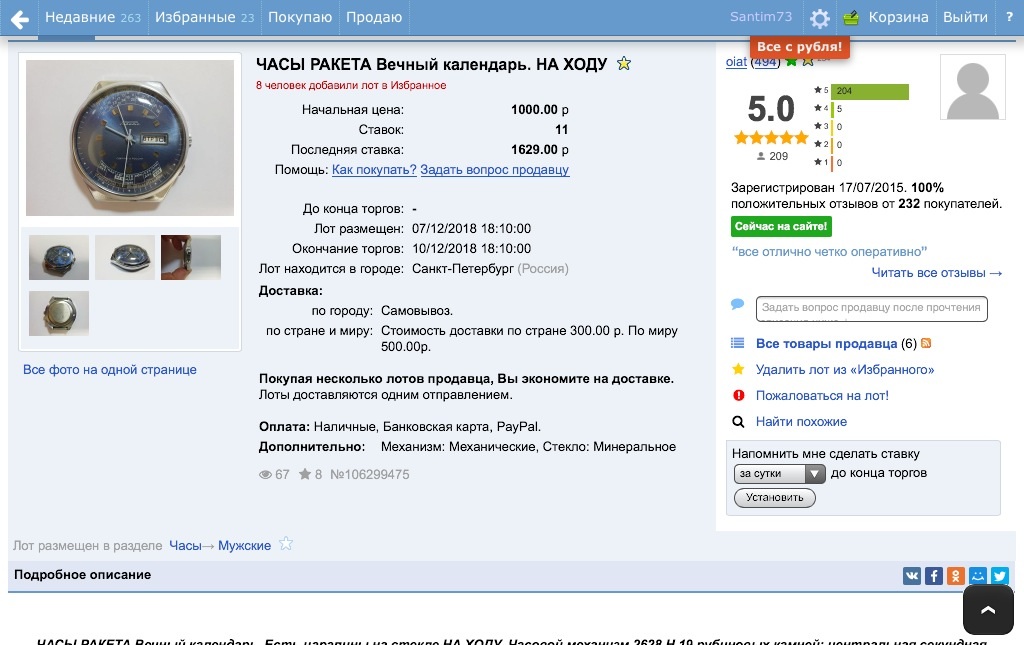Toggle the star next to the Мужские category
The image size is (1024, 645).
(x=286, y=544)
